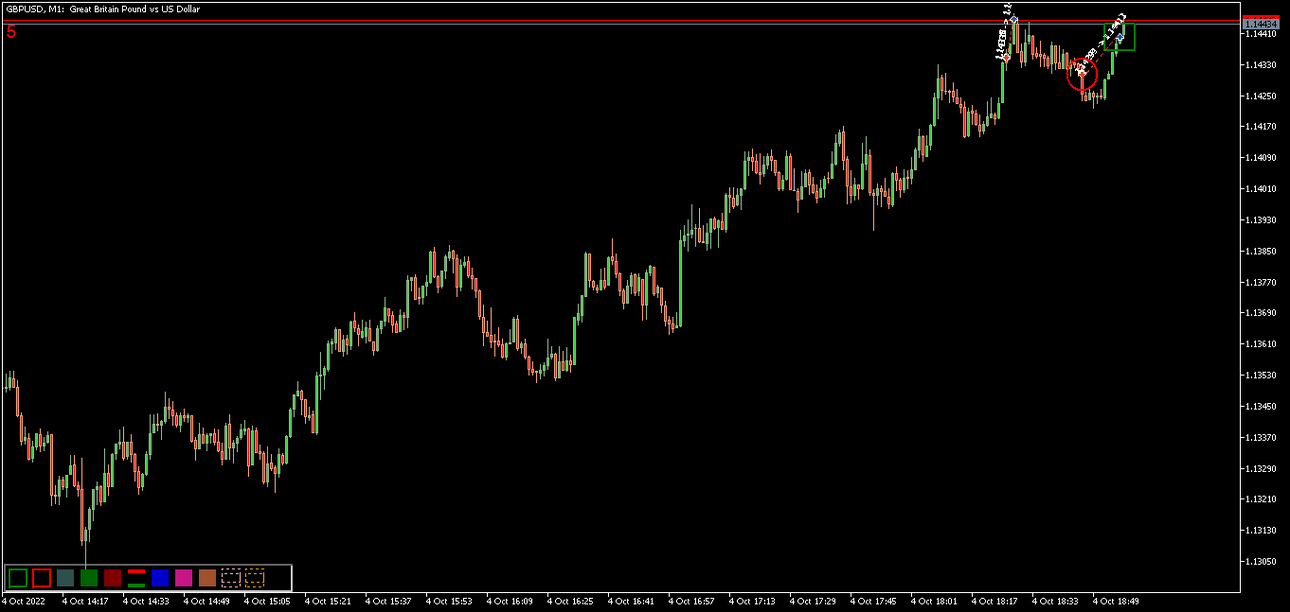Pick the magenta filled square

[x=184, y=577]
